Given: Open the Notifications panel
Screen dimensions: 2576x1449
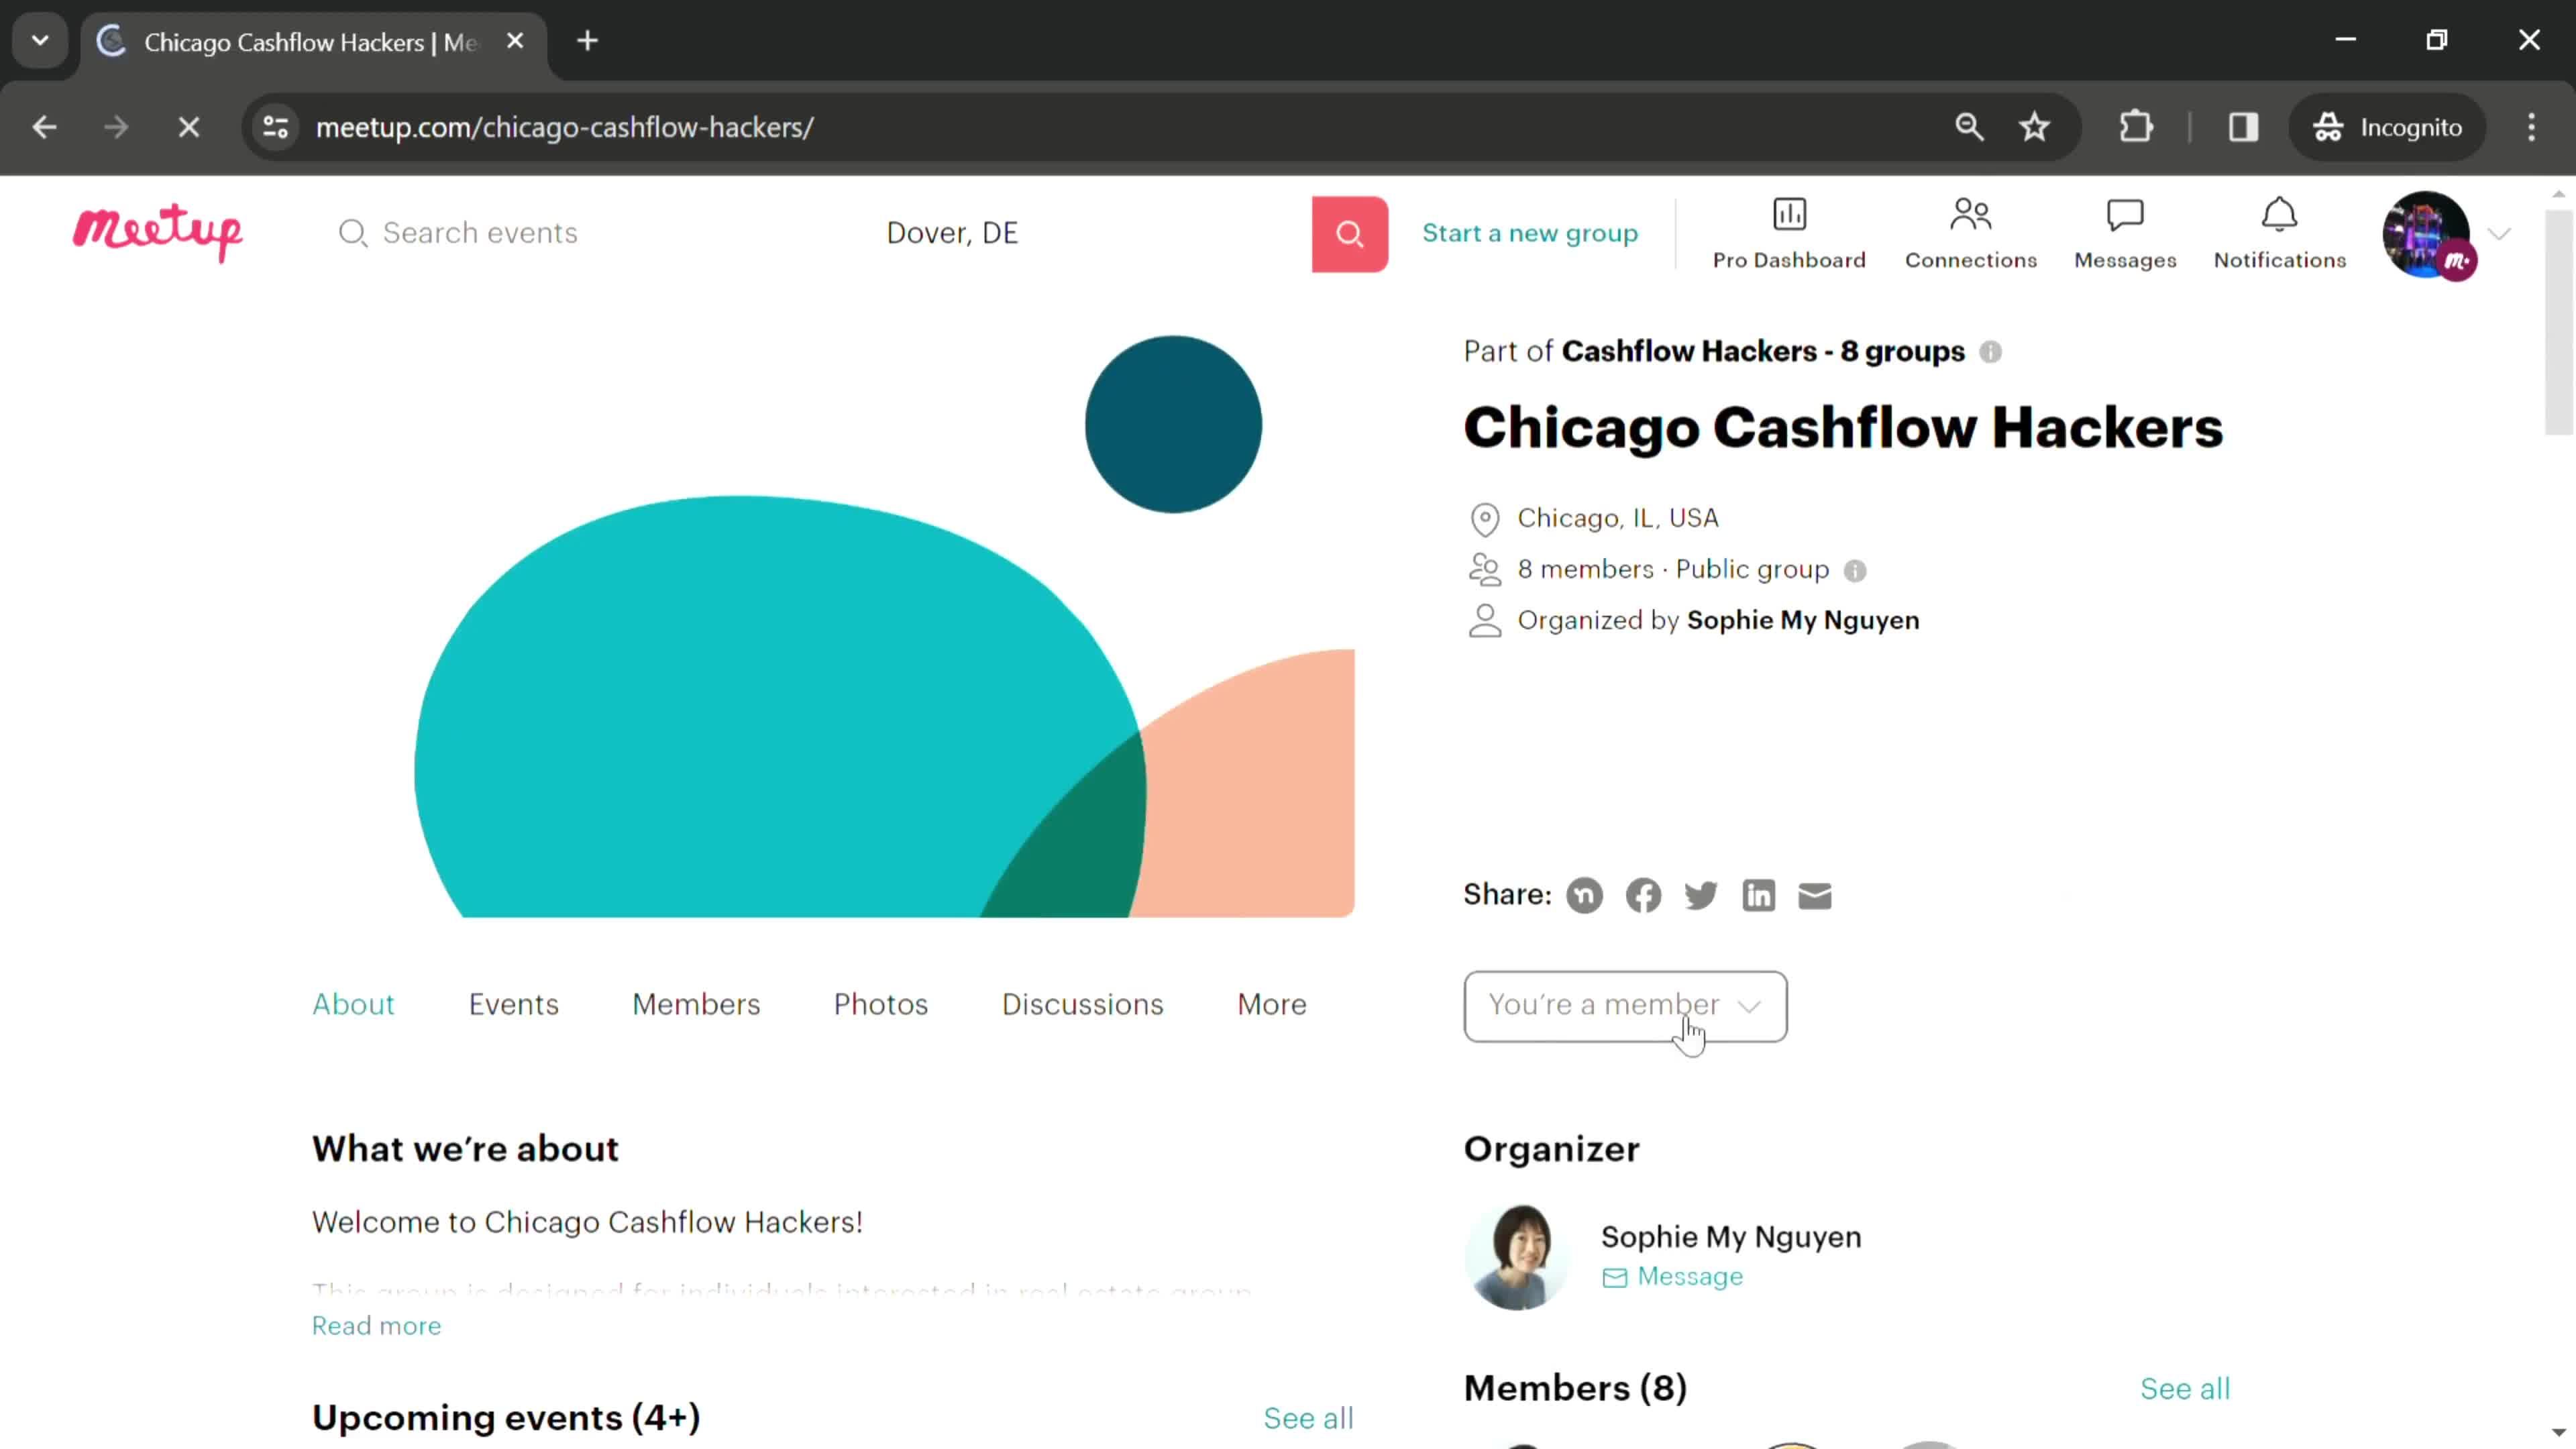Looking at the screenshot, I should (2279, 231).
